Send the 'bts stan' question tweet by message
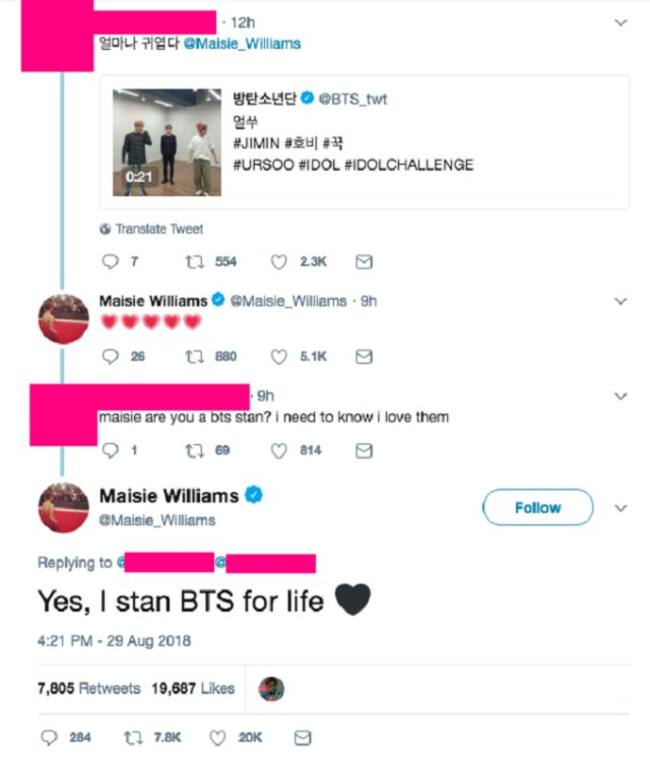 click(363, 451)
